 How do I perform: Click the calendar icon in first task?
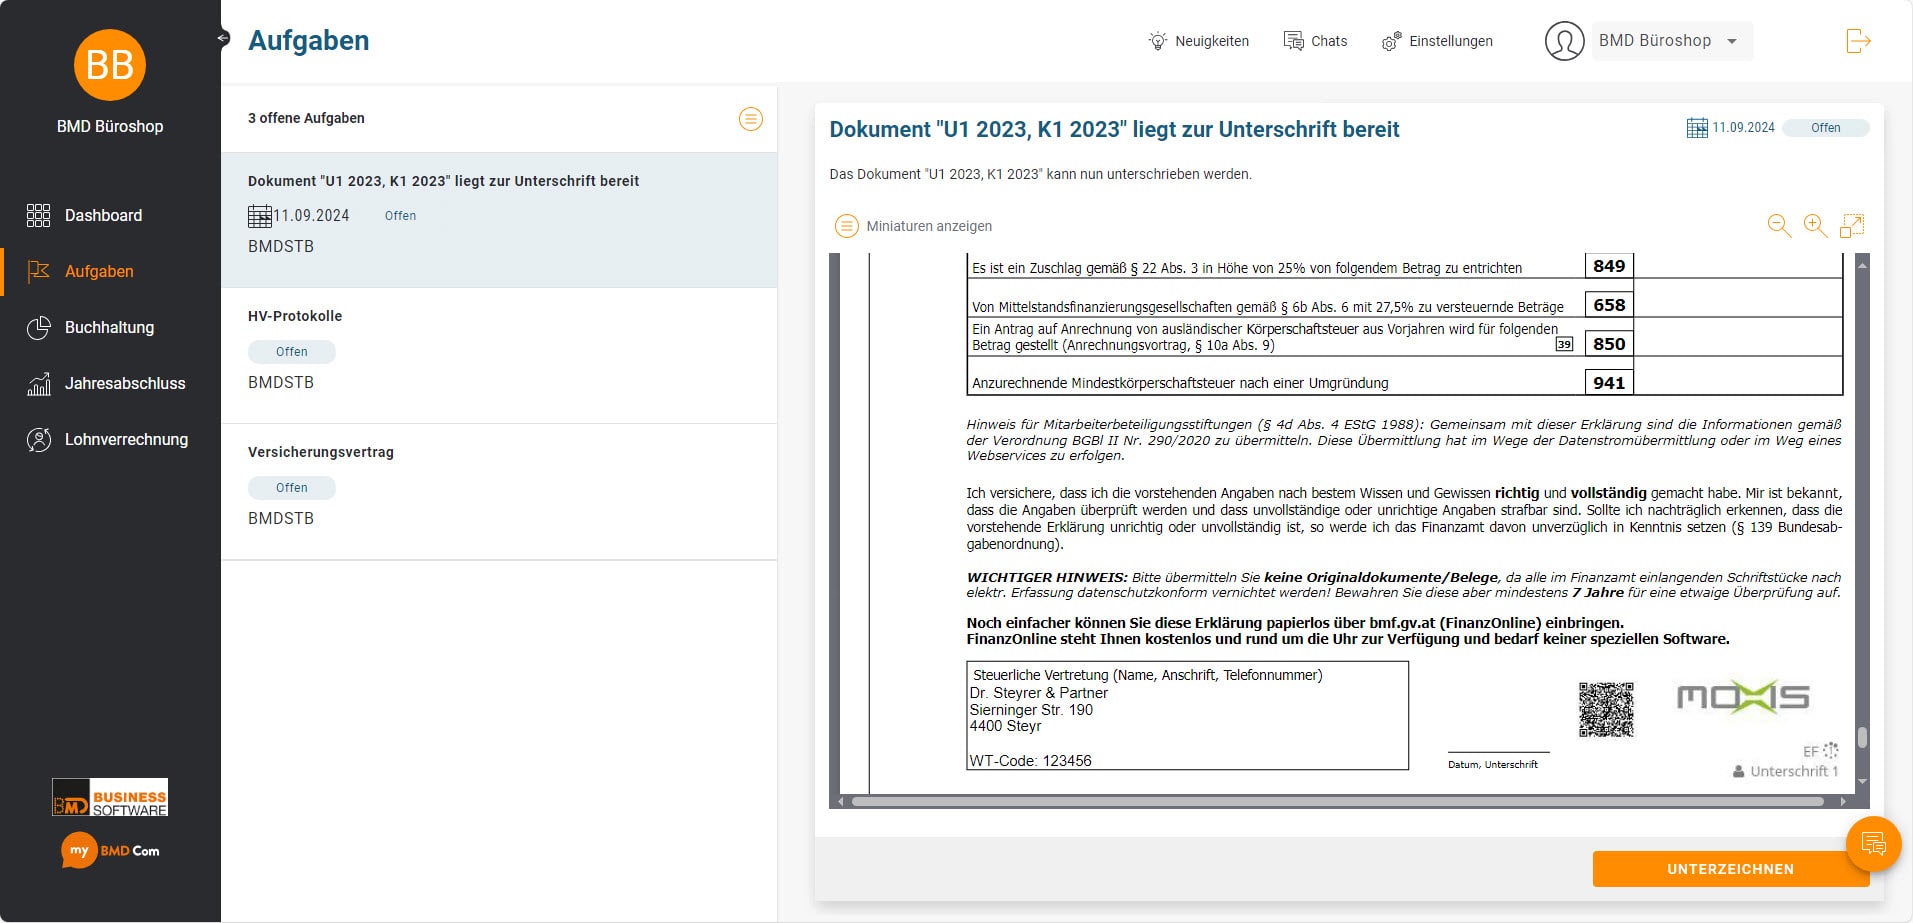(x=260, y=216)
